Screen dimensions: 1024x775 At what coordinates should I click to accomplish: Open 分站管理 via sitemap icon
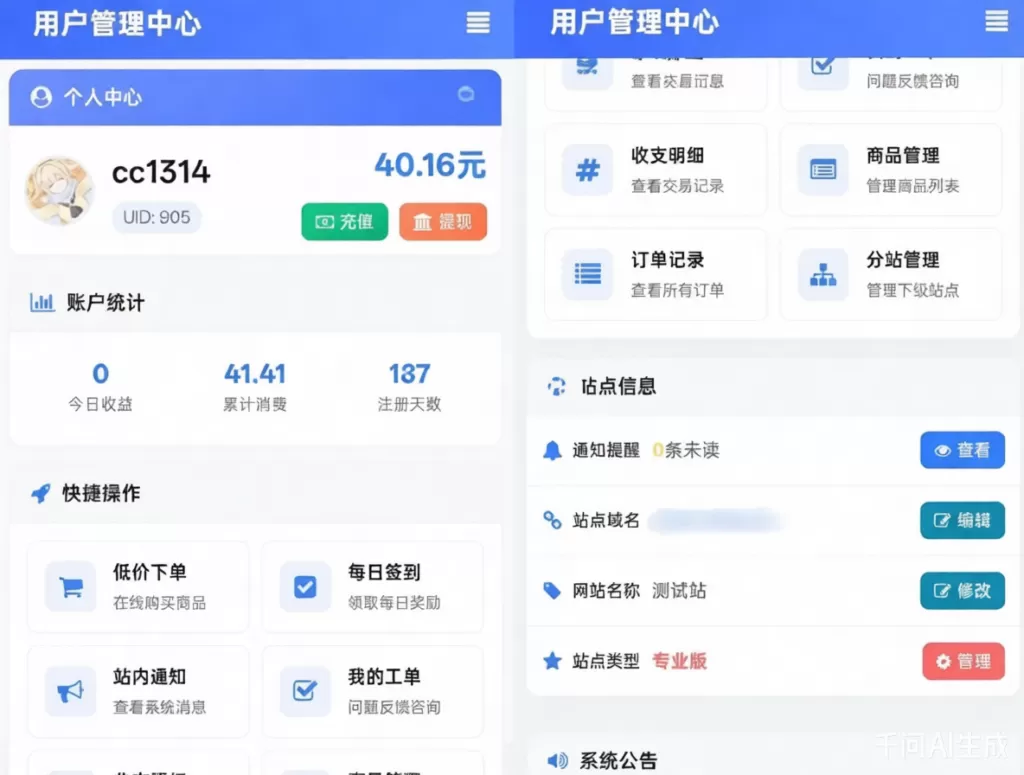pyautogui.click(x=823, y=274)
